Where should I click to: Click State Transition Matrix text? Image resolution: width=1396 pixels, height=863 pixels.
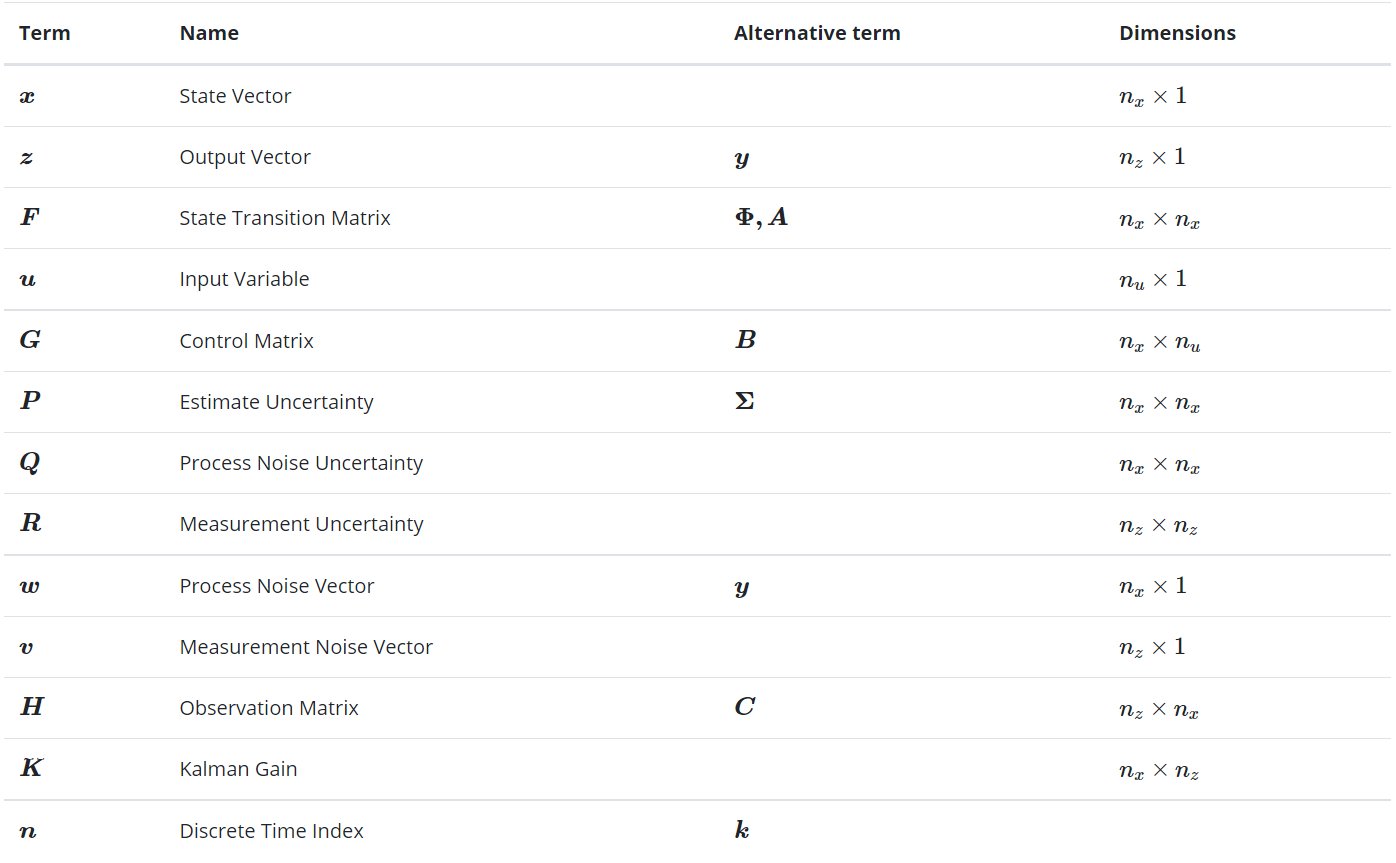[285, 218]
